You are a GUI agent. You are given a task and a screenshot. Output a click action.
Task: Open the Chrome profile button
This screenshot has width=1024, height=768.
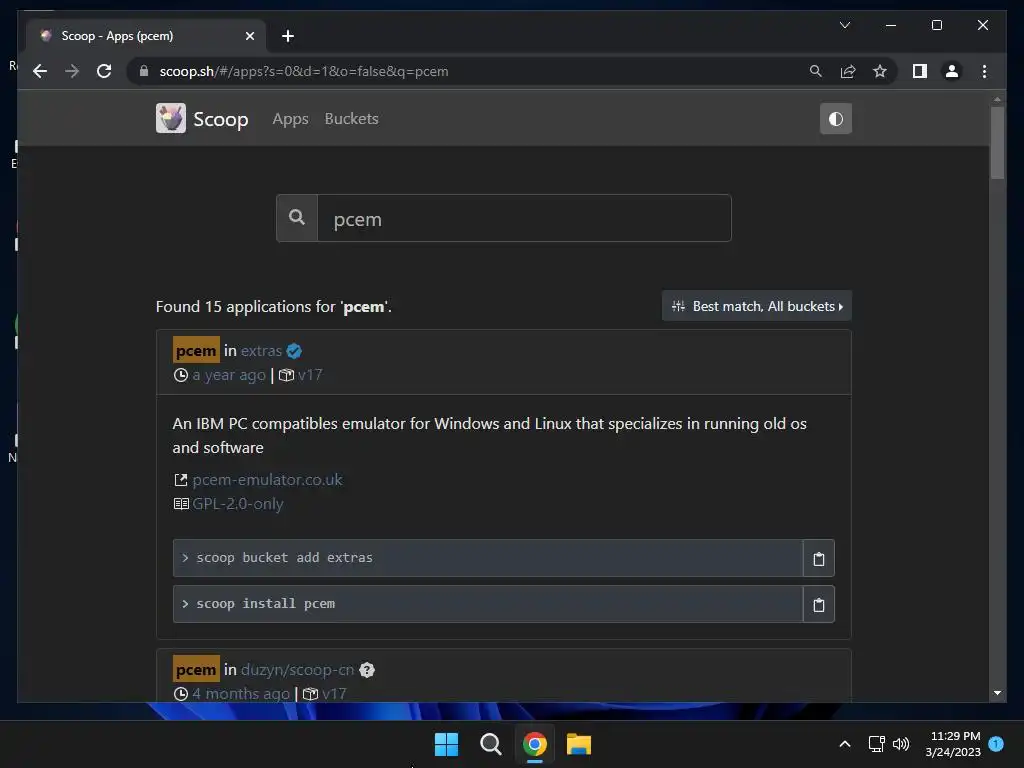click(x=952, y=71)
